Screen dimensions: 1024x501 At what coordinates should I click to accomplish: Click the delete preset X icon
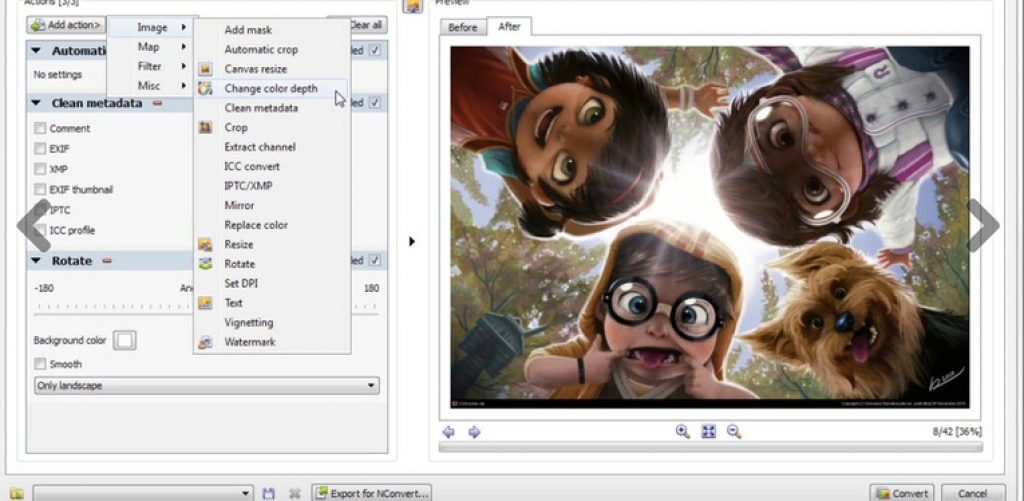tap(294, 493)
